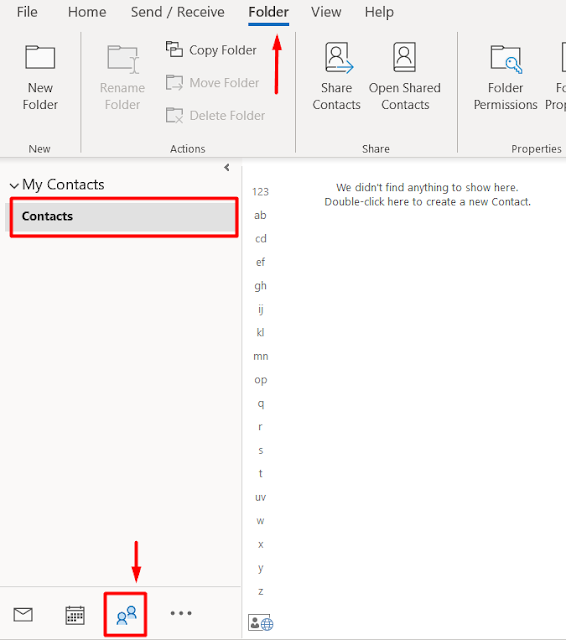Jump to r in contact index
566x640 pixels.
coord(260,427)
